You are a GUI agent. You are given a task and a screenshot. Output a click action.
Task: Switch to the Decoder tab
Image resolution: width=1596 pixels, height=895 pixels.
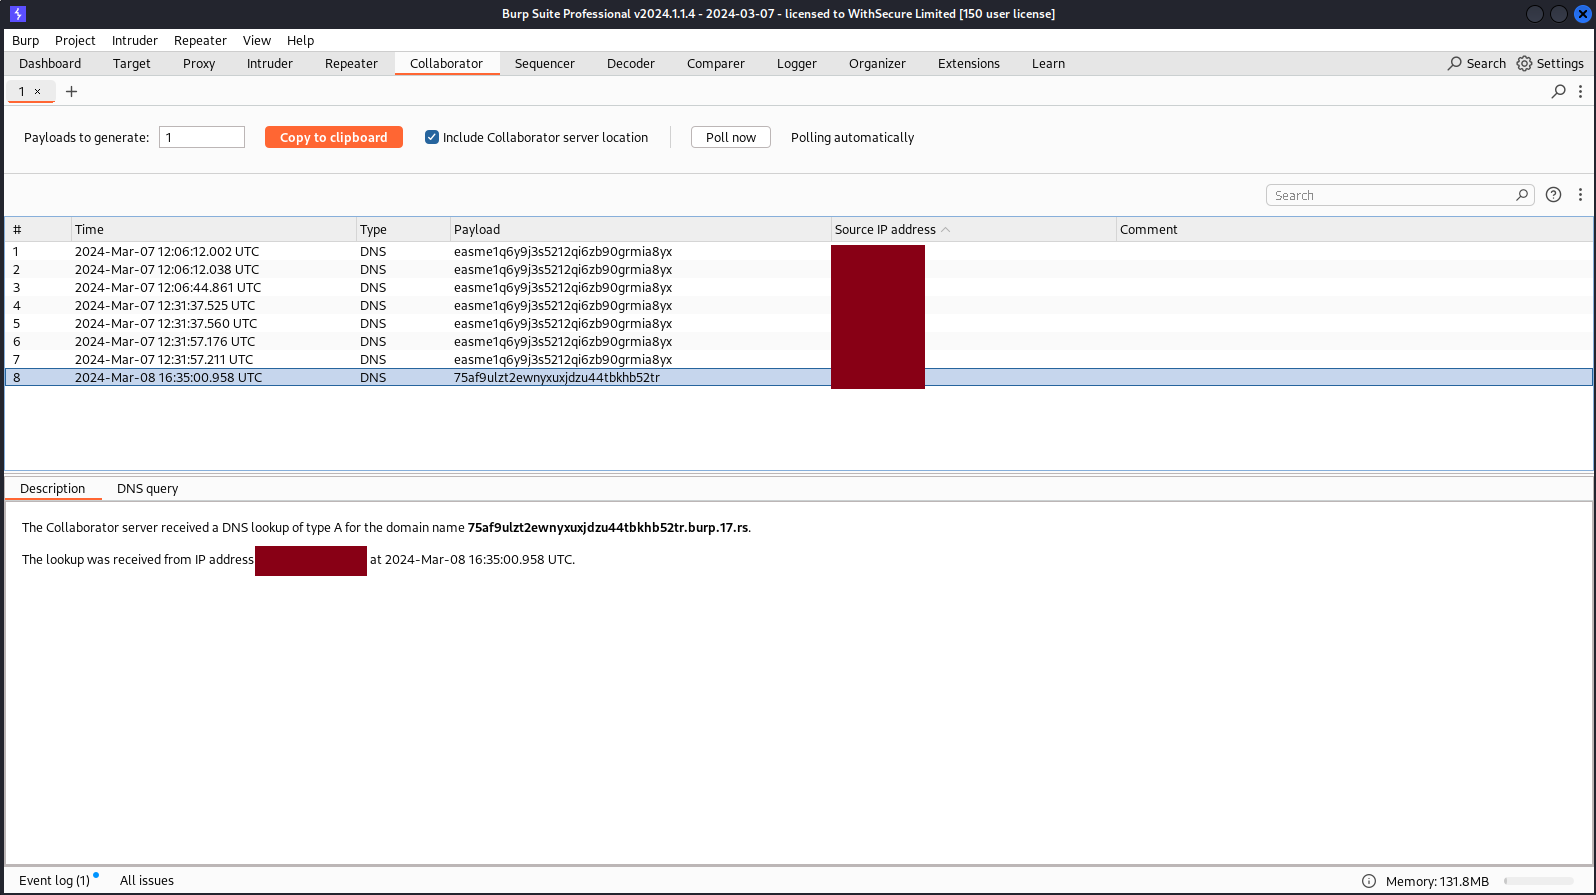pyautogui.click(x=631, y=63)
